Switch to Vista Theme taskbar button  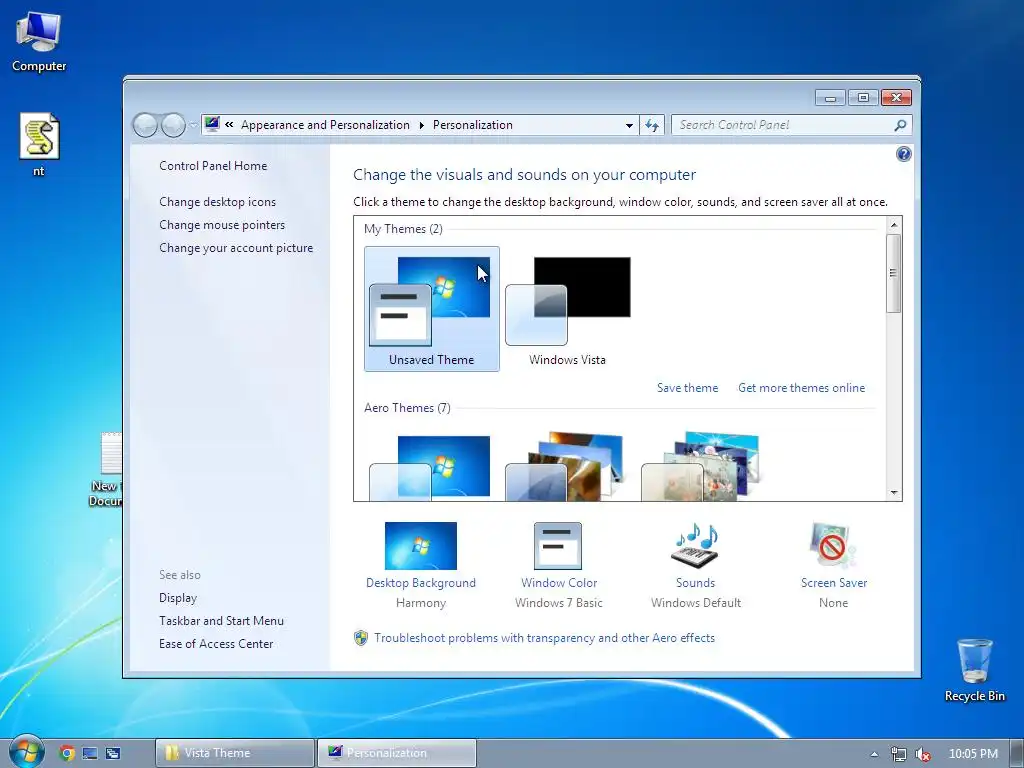235,753
